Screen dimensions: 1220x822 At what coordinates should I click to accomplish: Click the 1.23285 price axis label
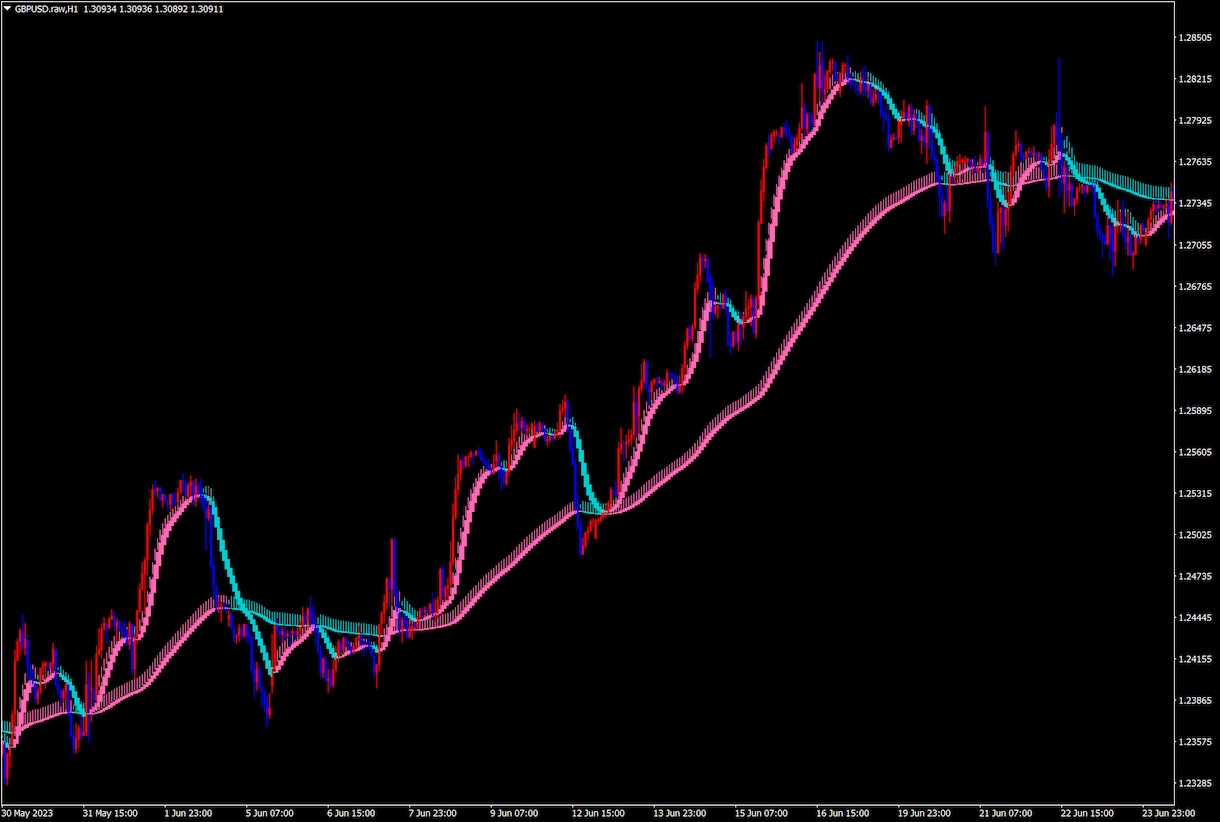tap(1196, 784)
